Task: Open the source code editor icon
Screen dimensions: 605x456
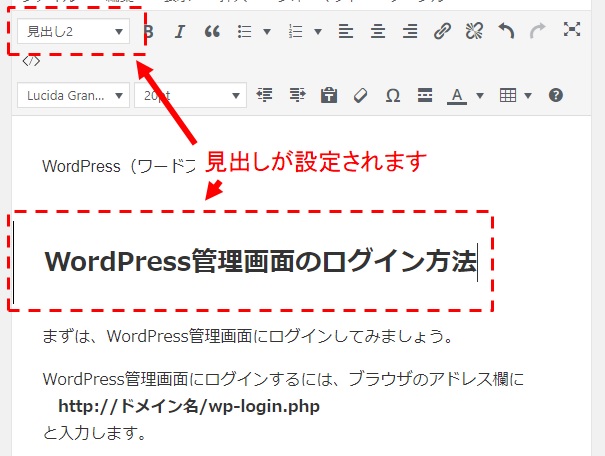Action: point(31,61)
